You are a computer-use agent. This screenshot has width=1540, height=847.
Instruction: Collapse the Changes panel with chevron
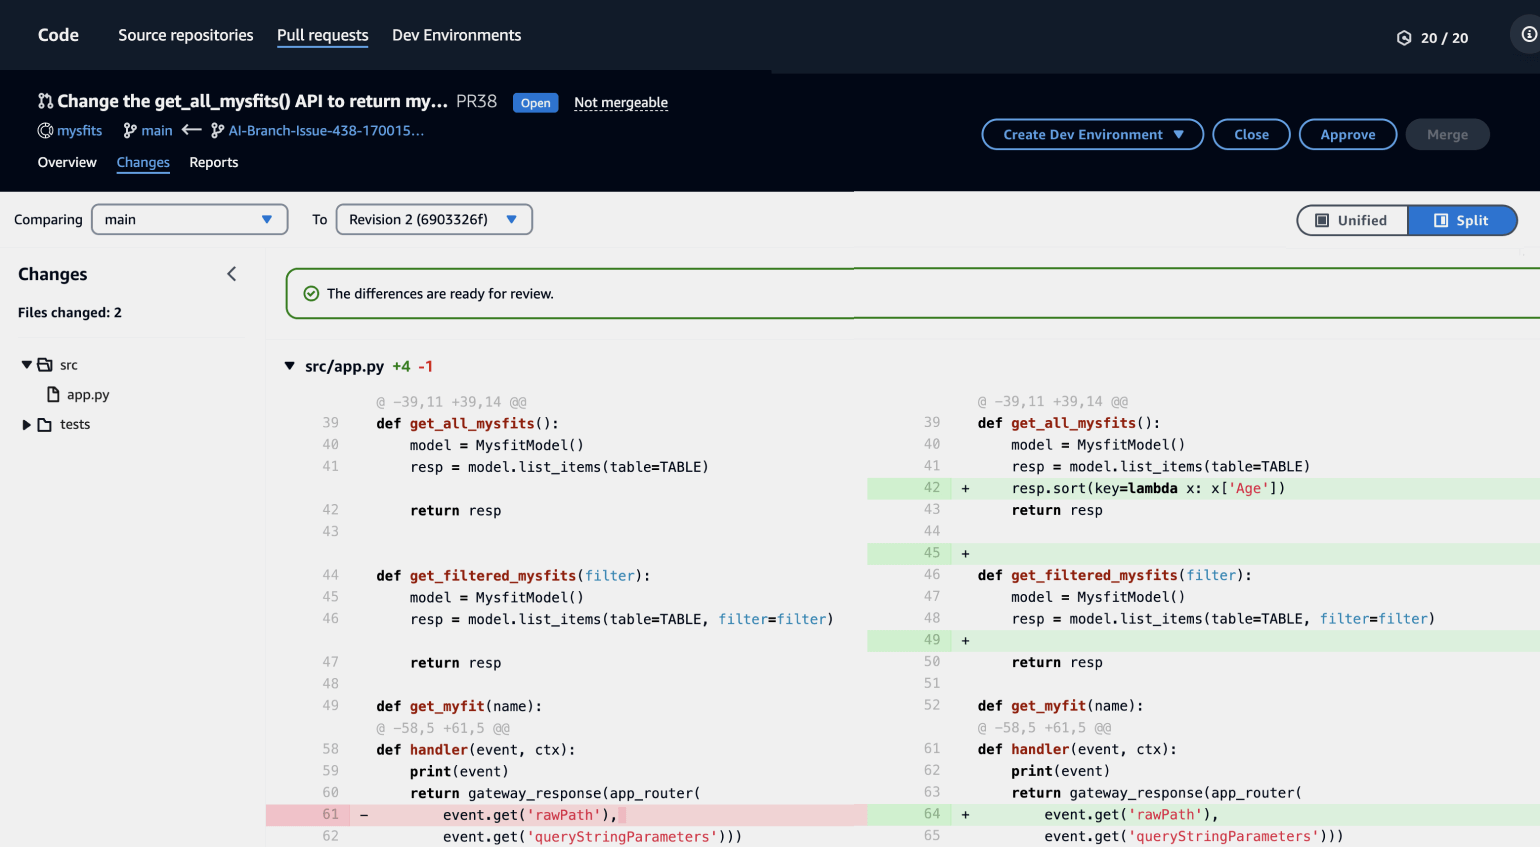(232, 274)
